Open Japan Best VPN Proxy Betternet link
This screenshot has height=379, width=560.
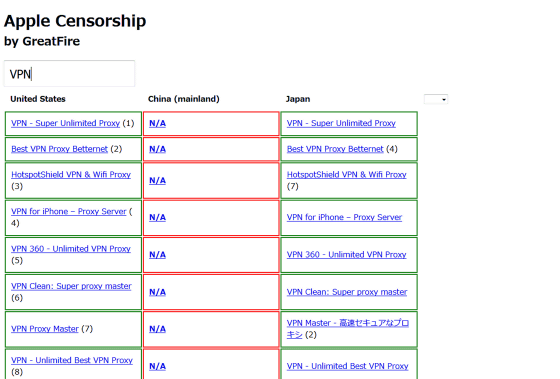click(x=335, y=149)
